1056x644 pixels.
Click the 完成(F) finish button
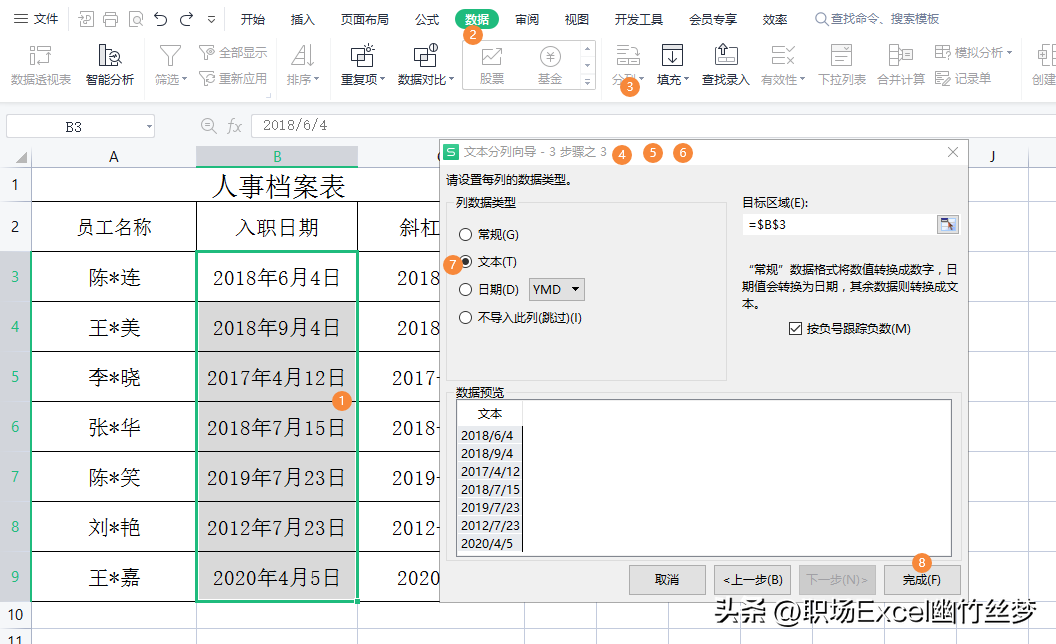click(x=922, y=580)
